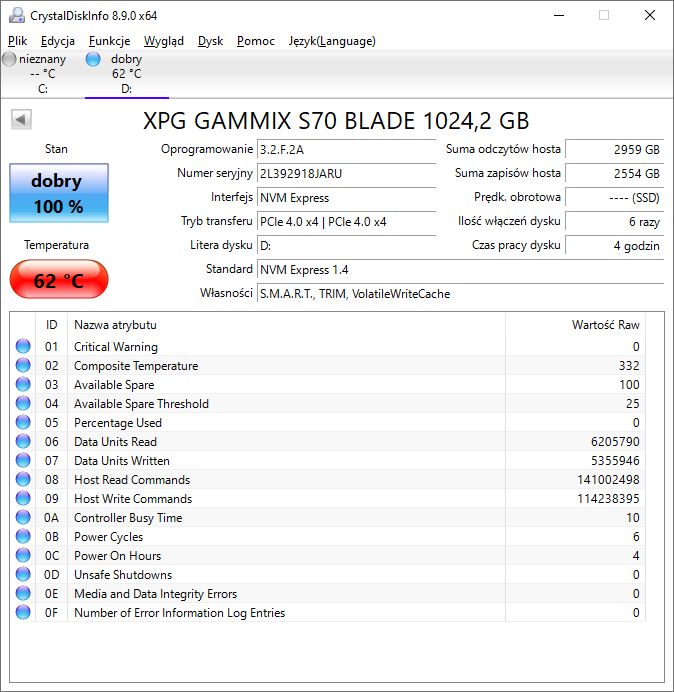Screen dimensions: 674x692
Task: Click the blue icon for Power Cycles
Action: coord(23,536)
